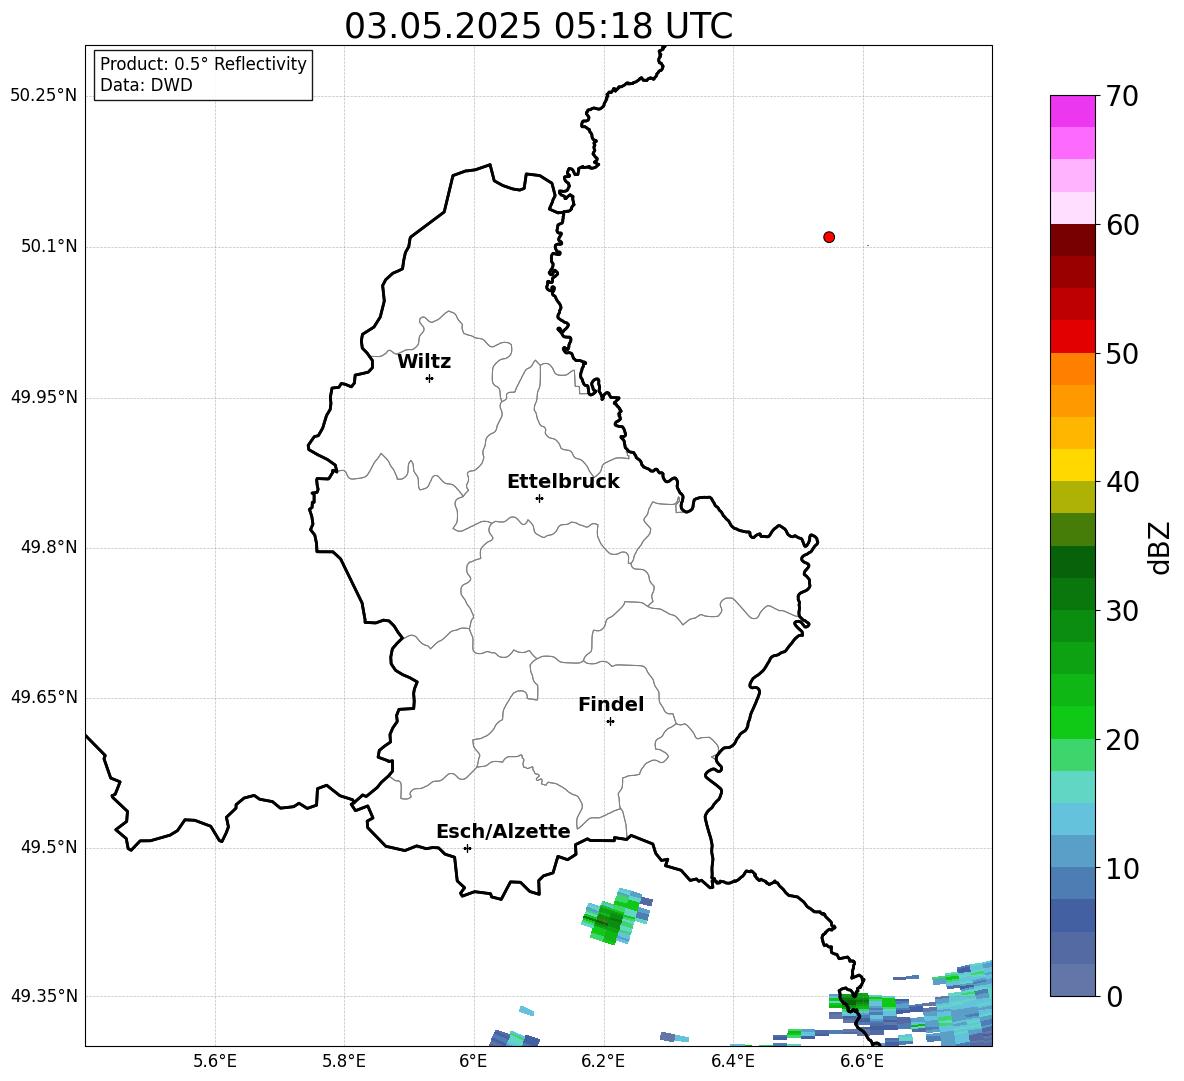1184x1081 pixels.
Task: Click the 6°E longitude label
Action: click(473, 1061)
